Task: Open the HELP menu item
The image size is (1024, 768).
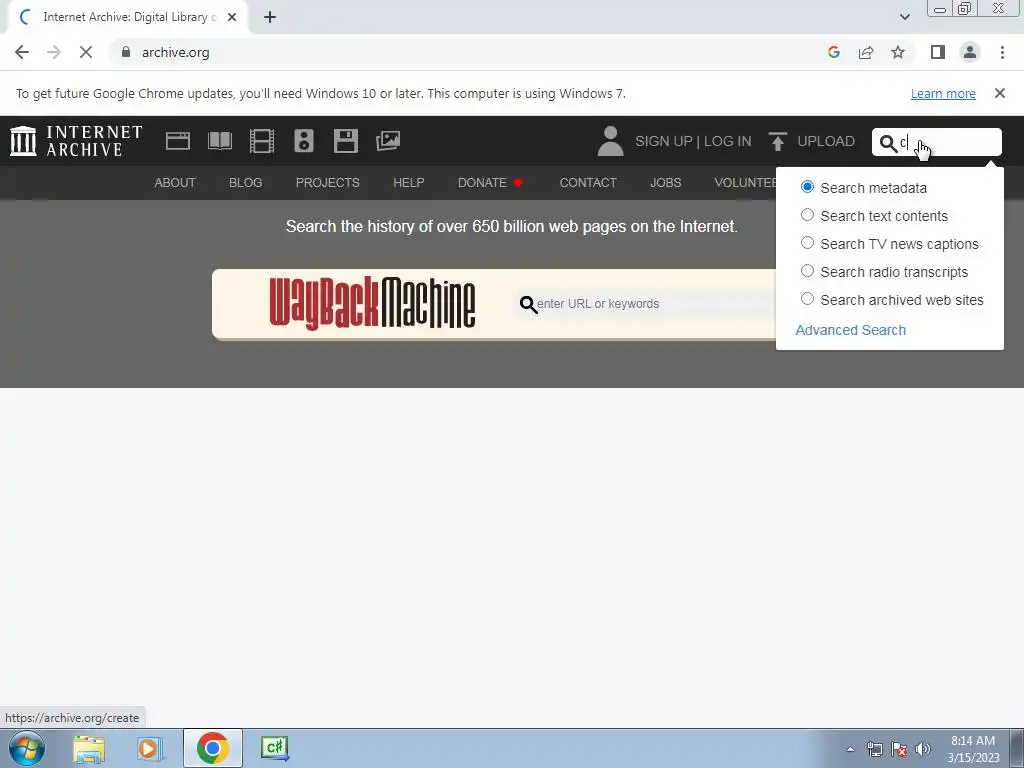Action: 409,183
